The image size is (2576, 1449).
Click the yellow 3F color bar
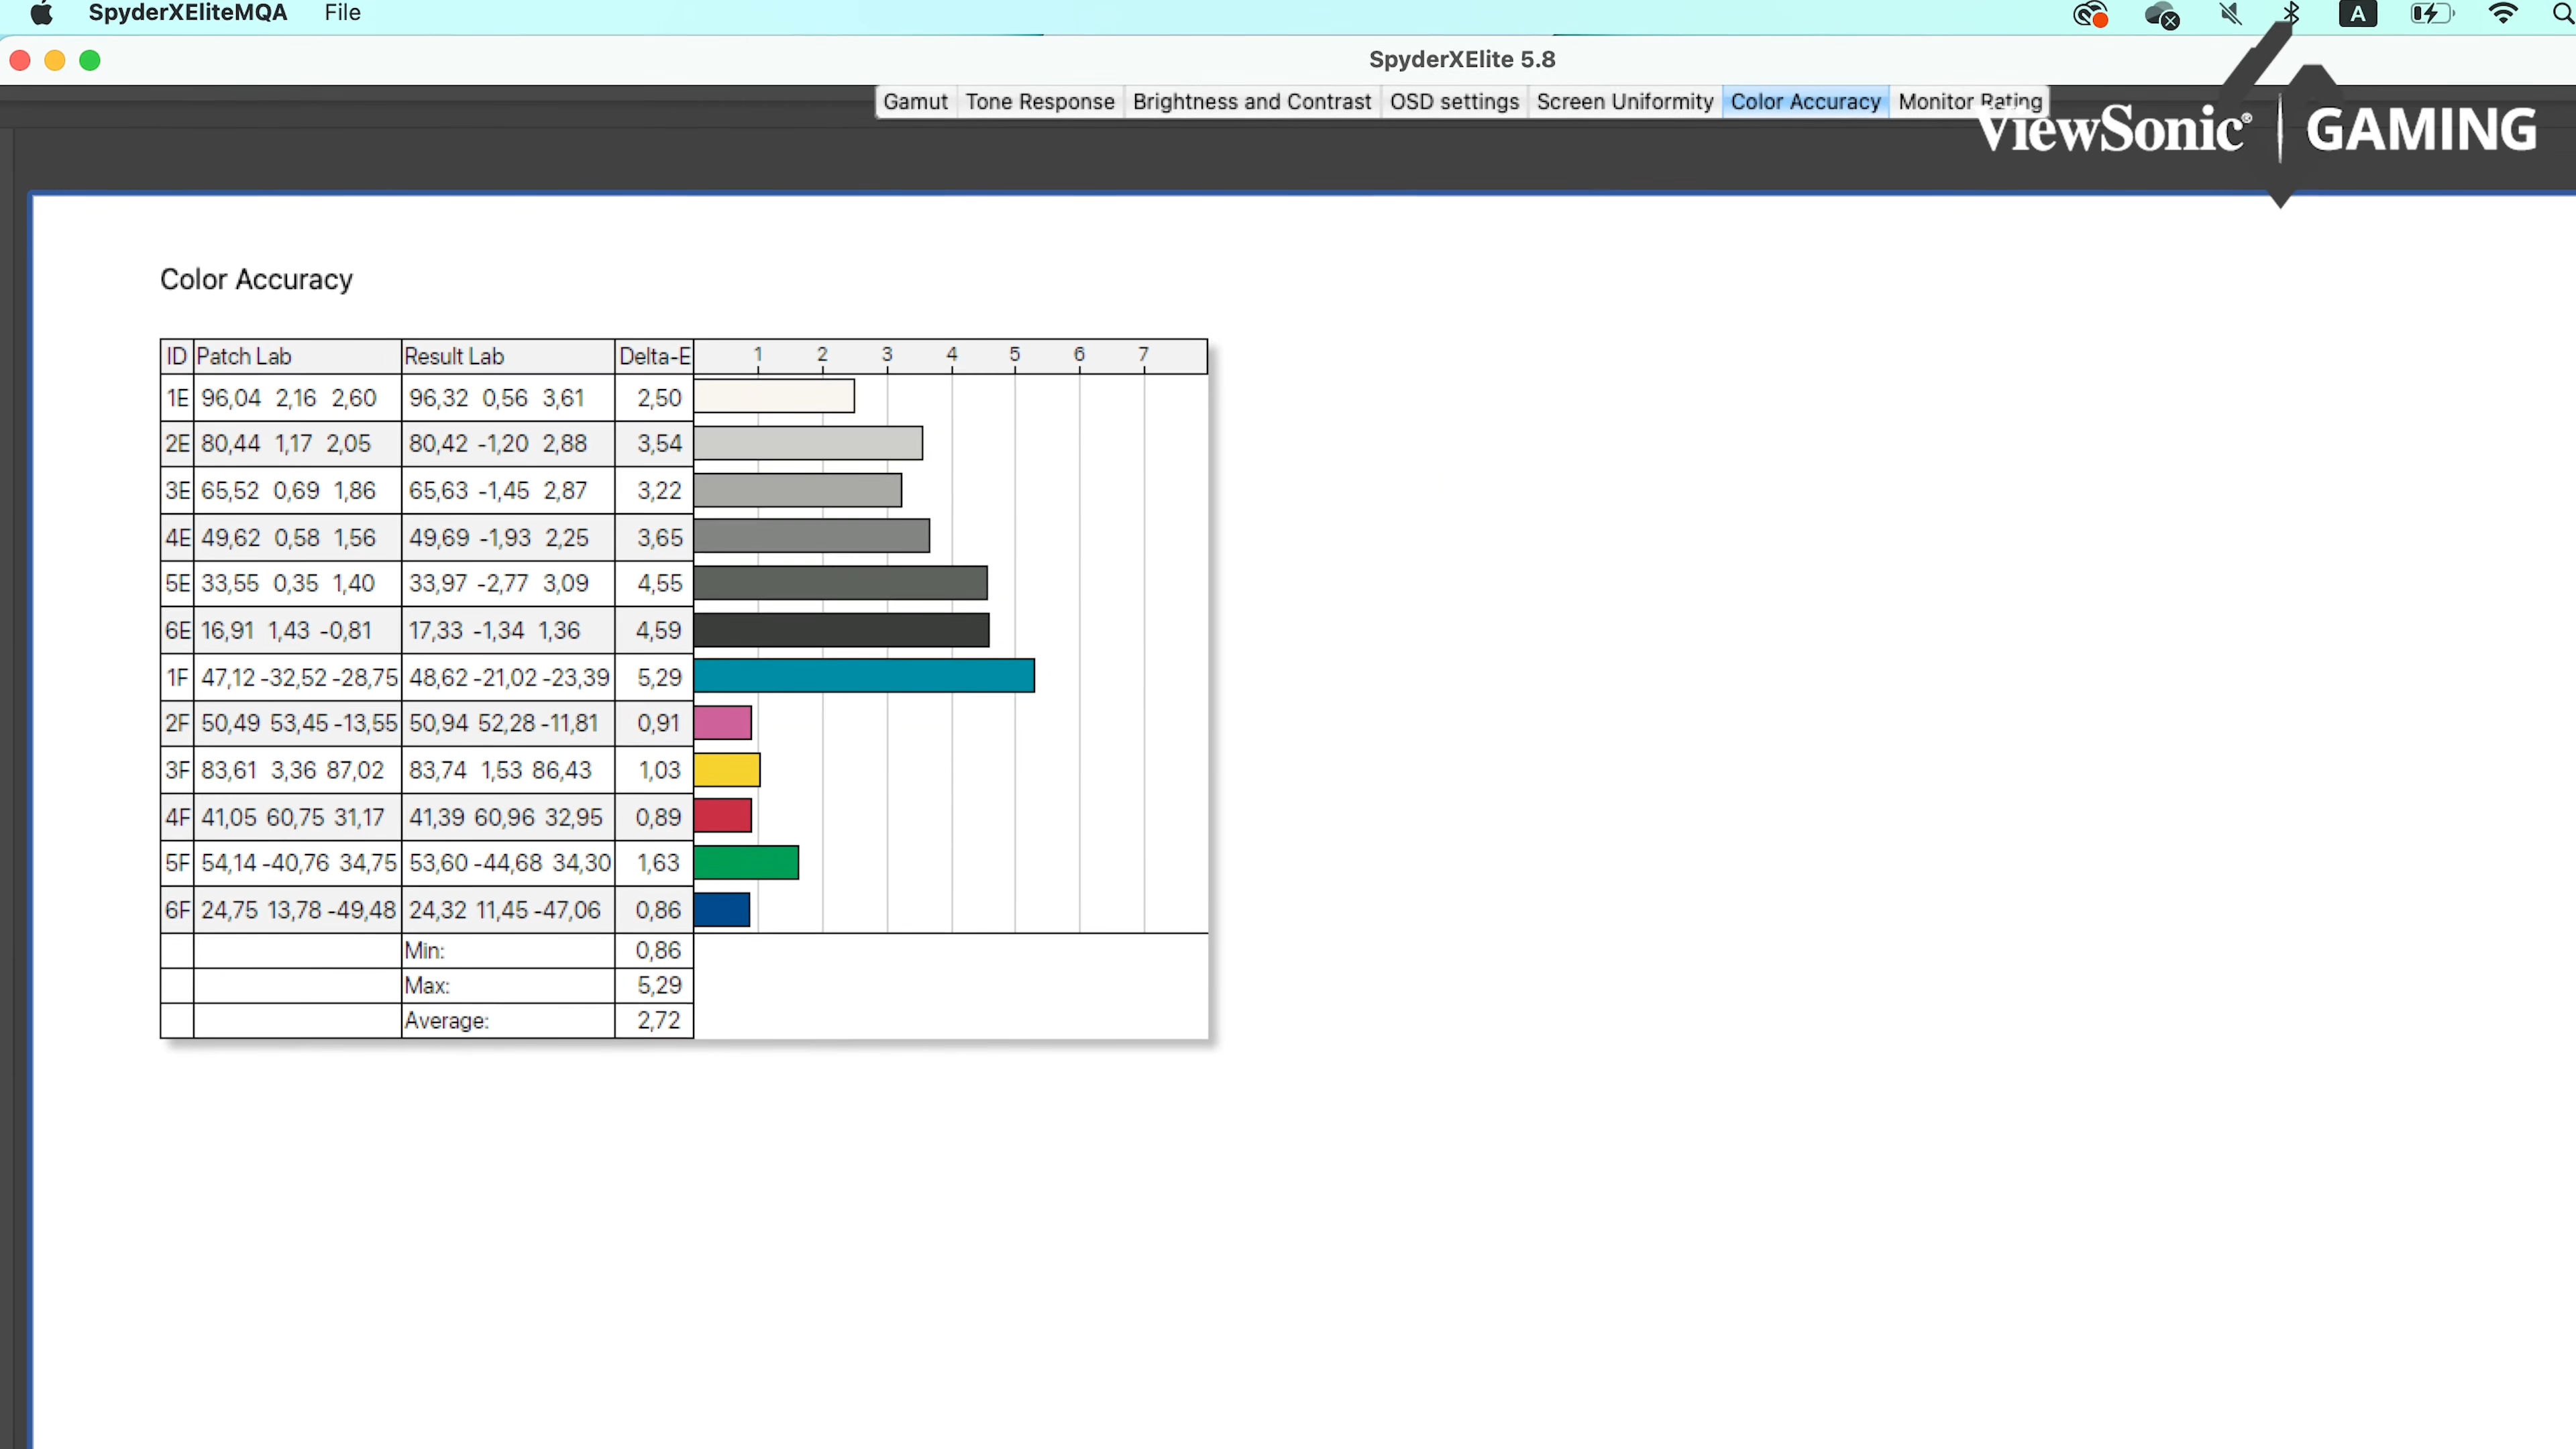[727, 770]
